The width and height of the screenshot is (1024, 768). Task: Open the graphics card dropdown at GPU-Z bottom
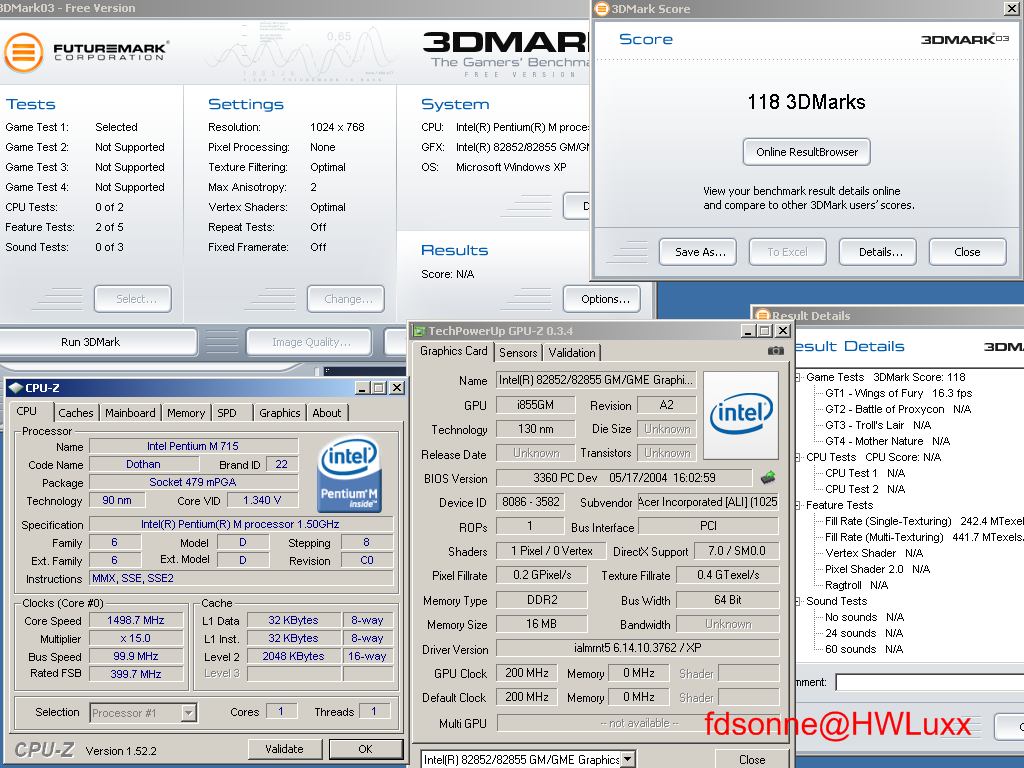[x=628, y=759]
